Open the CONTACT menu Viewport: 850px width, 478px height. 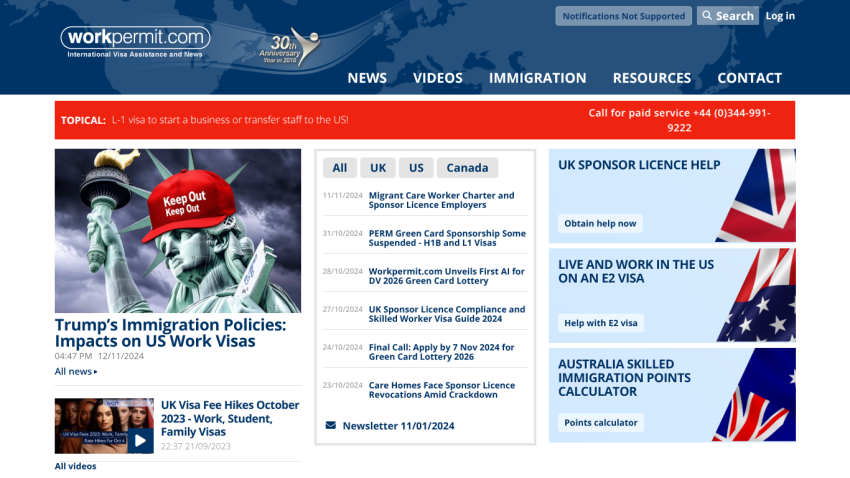750,78
